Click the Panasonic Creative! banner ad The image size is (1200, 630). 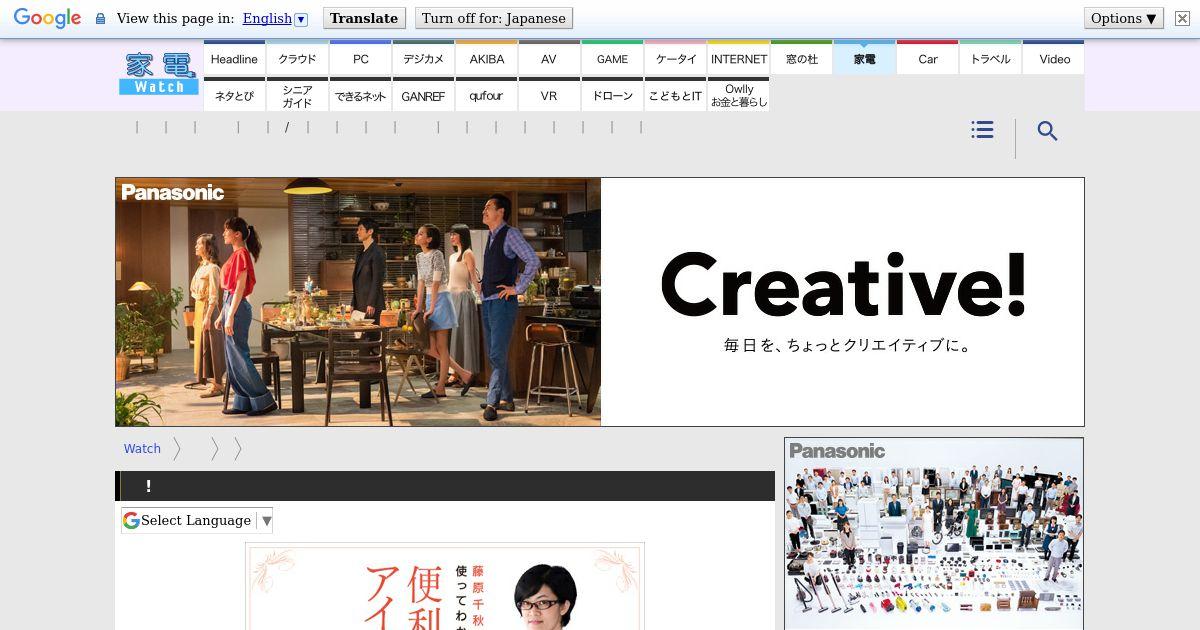[600, 302]
